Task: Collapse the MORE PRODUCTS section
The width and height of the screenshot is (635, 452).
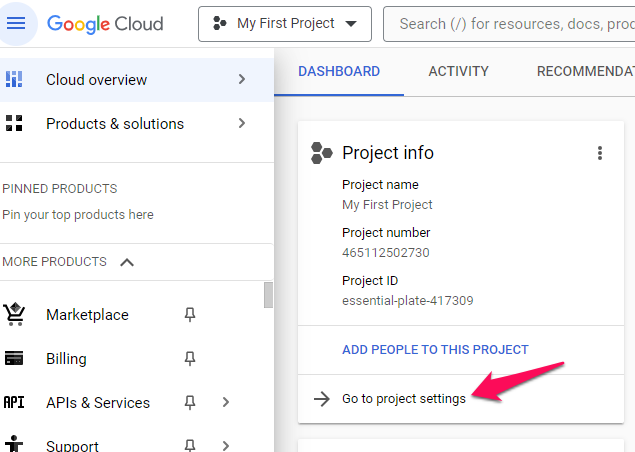Action: tap(127, 262)
